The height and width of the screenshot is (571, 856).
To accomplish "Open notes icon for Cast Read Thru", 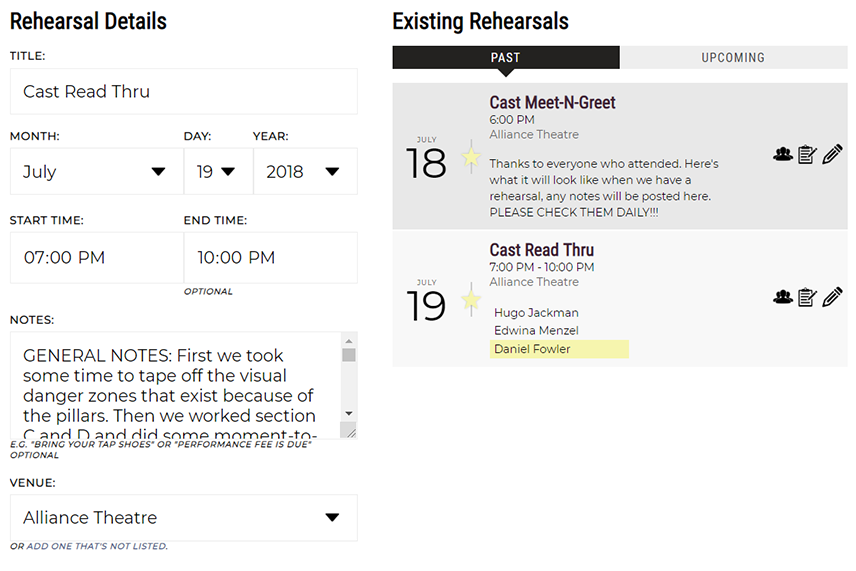I will click(x=807, y=297).
